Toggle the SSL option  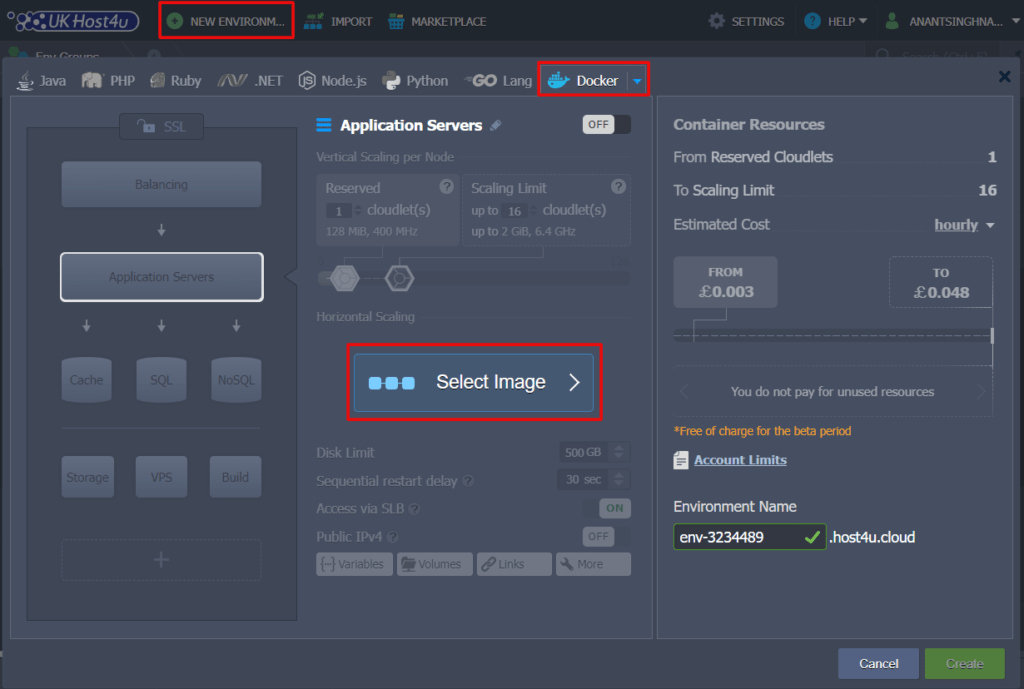tap(161, 126)
